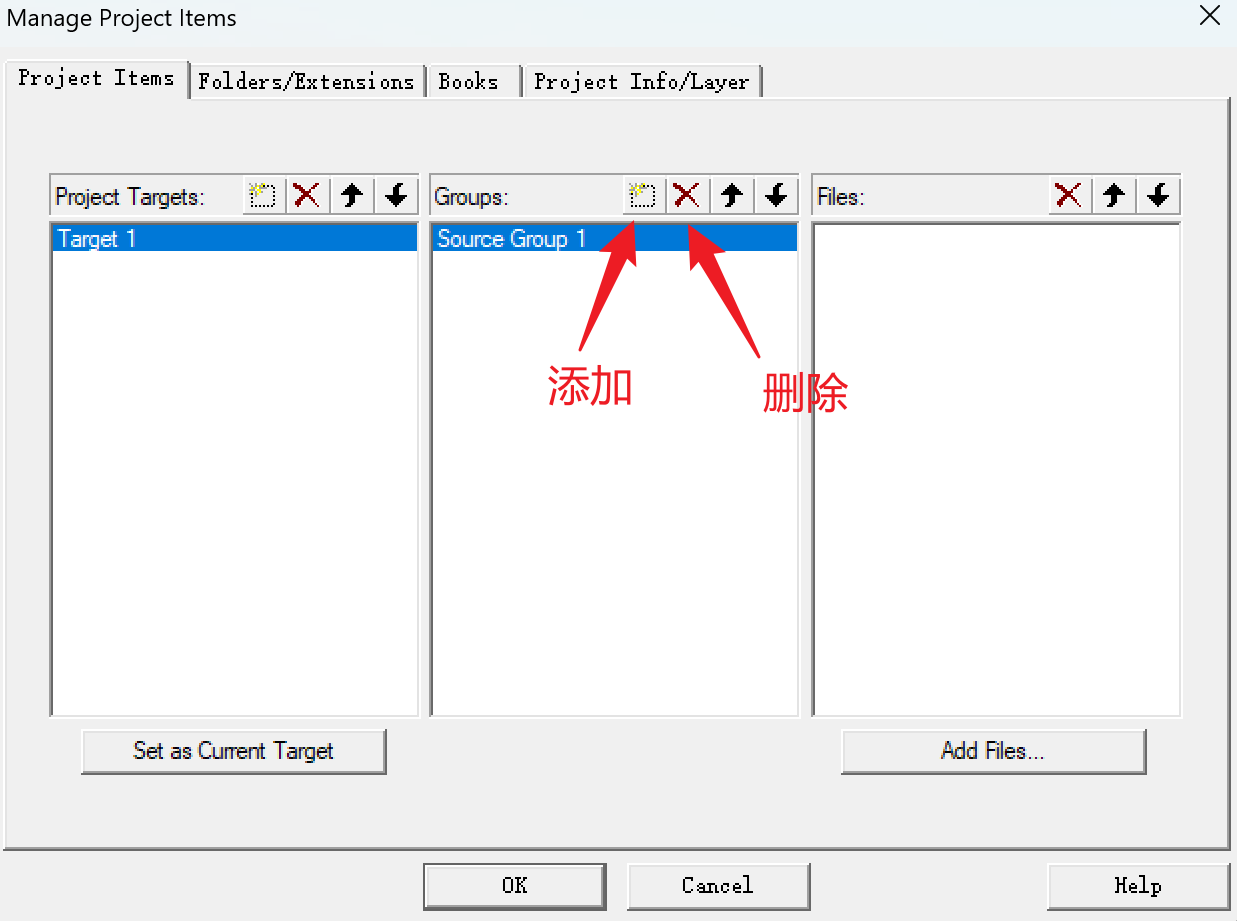Viewport: 1237px width, 921px height.
Task: Move the file up in Files list
Action: point(1114,196)
